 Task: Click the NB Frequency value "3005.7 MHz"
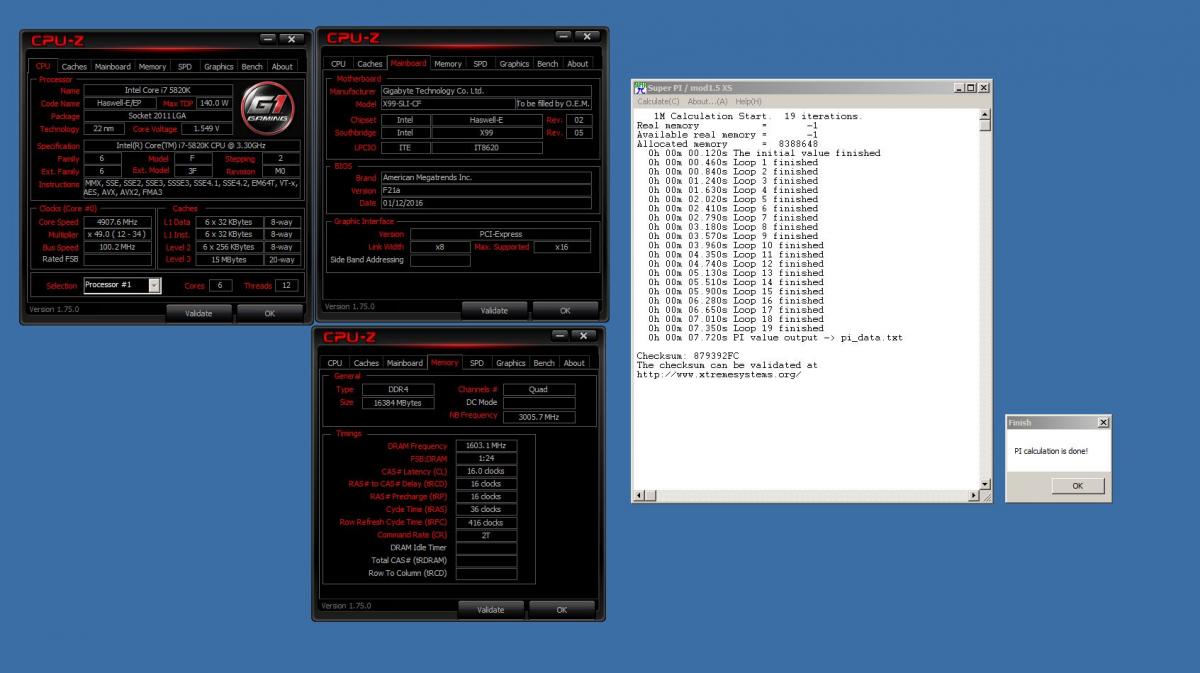(539, 416)
